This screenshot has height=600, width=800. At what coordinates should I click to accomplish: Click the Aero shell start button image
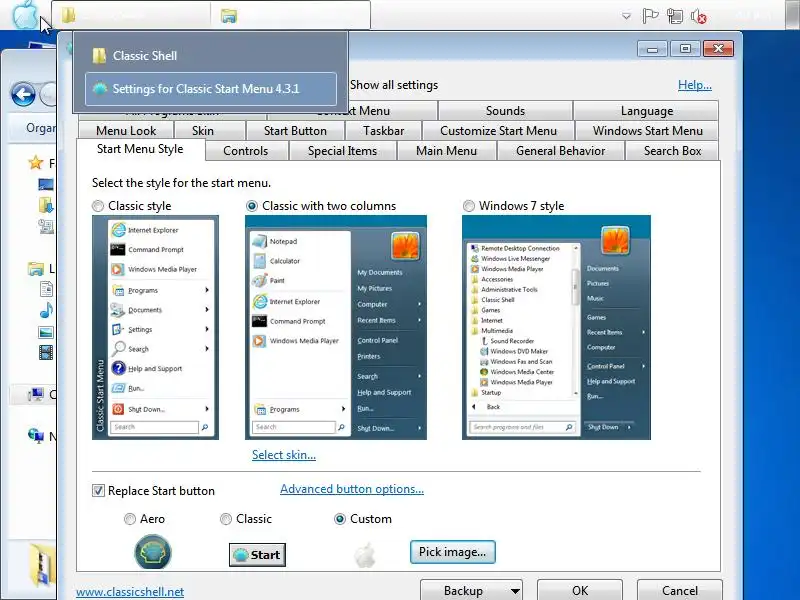(x=153, y=552)
